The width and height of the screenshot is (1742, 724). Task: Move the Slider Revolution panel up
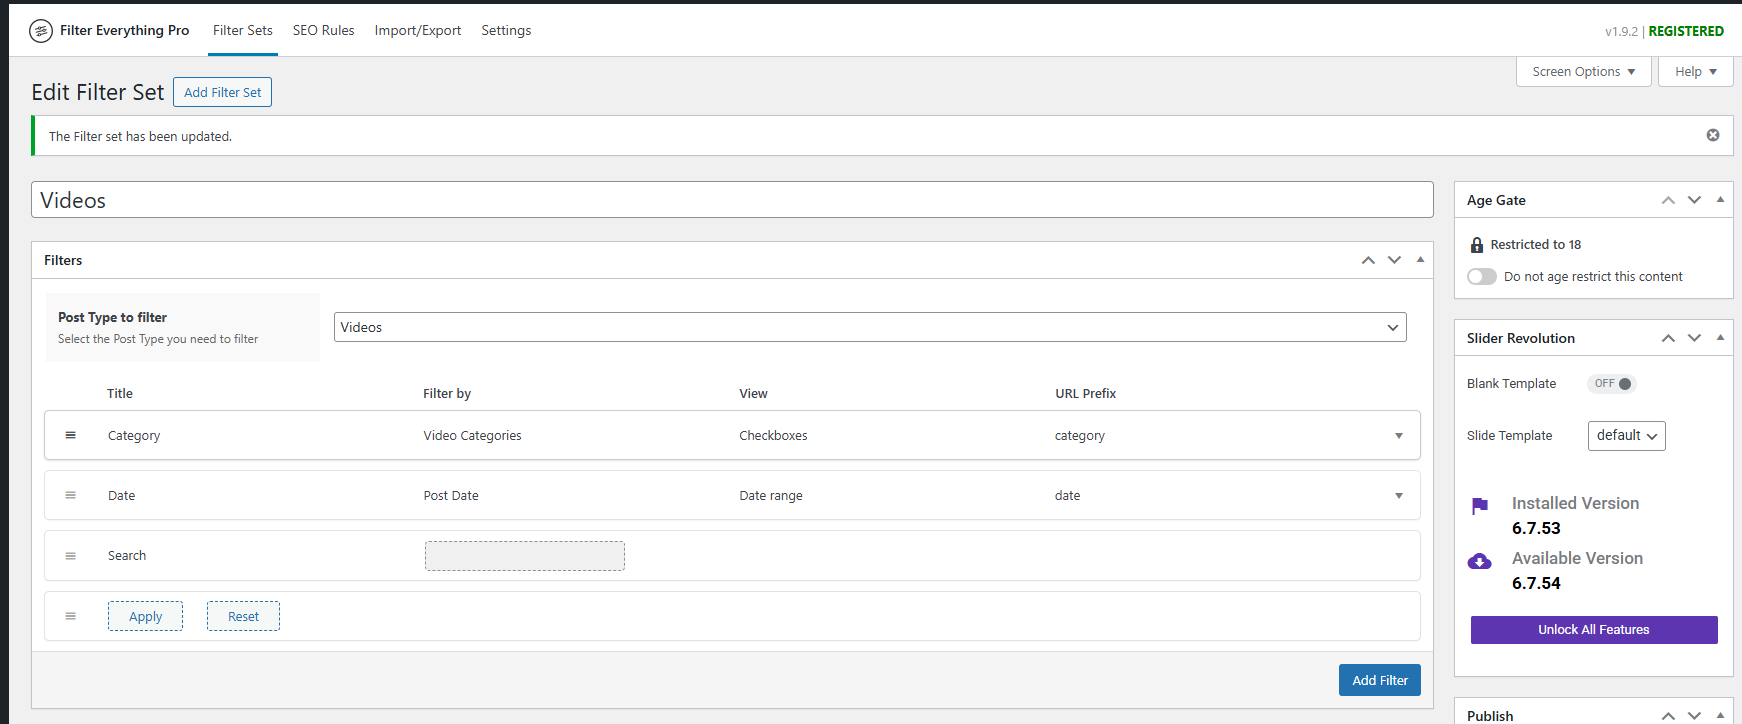tap(1667, 338)
